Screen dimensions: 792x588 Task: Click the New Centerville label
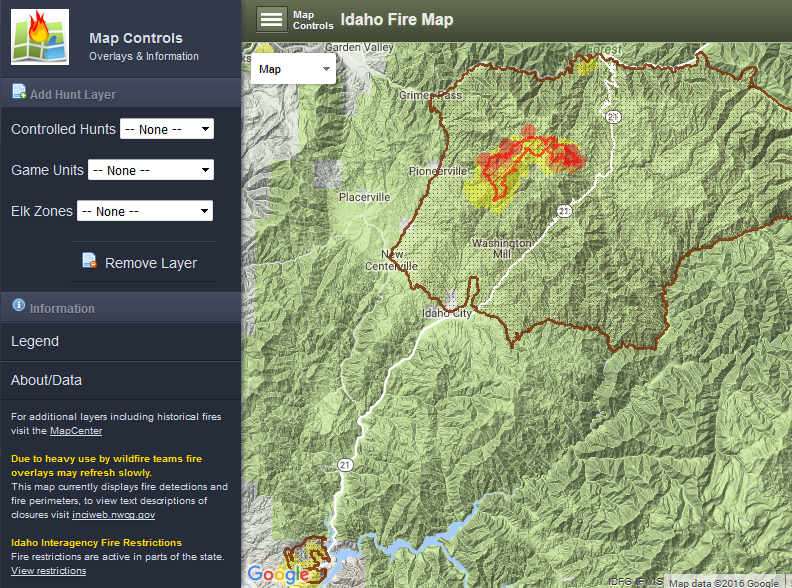coord(391,260)
